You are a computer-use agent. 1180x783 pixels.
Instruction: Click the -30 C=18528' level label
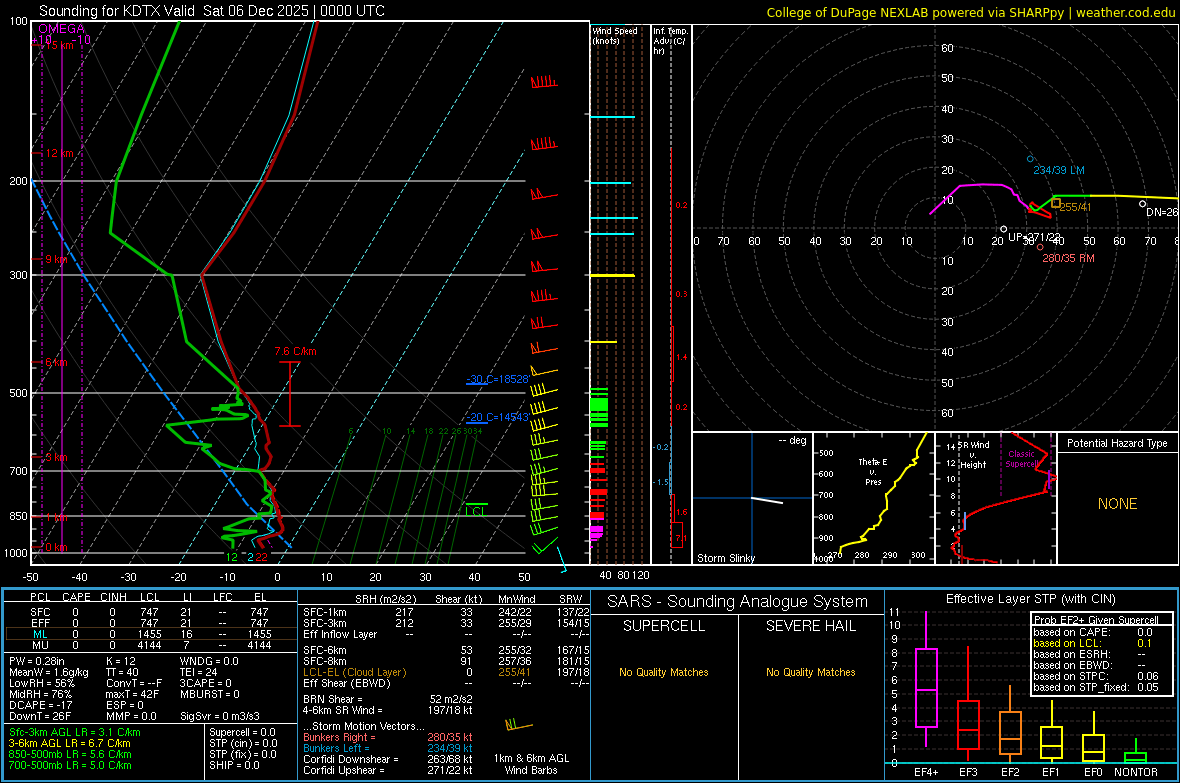click(x=497, y=379)
